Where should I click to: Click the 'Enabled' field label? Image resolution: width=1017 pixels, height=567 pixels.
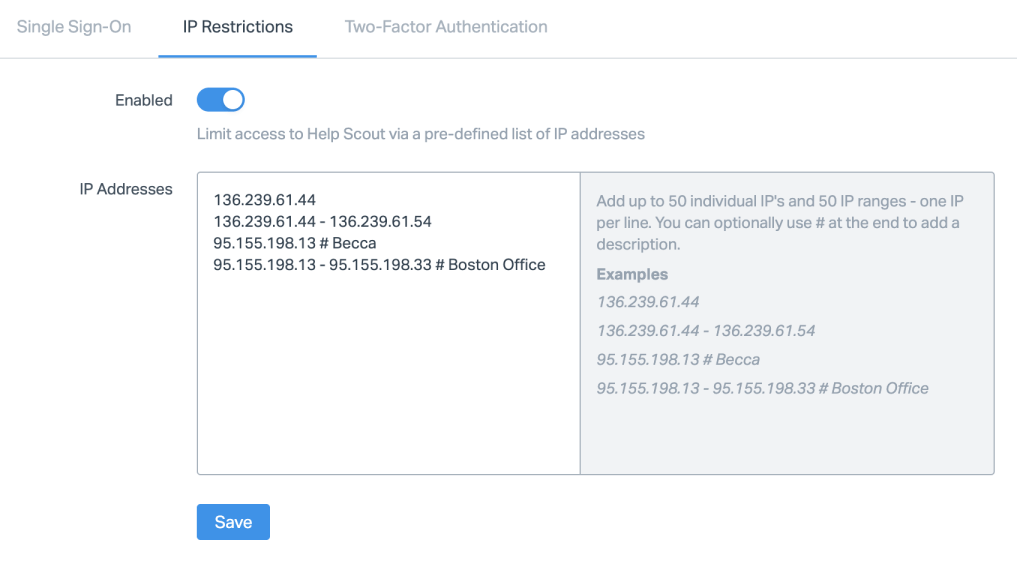point(143,100)
